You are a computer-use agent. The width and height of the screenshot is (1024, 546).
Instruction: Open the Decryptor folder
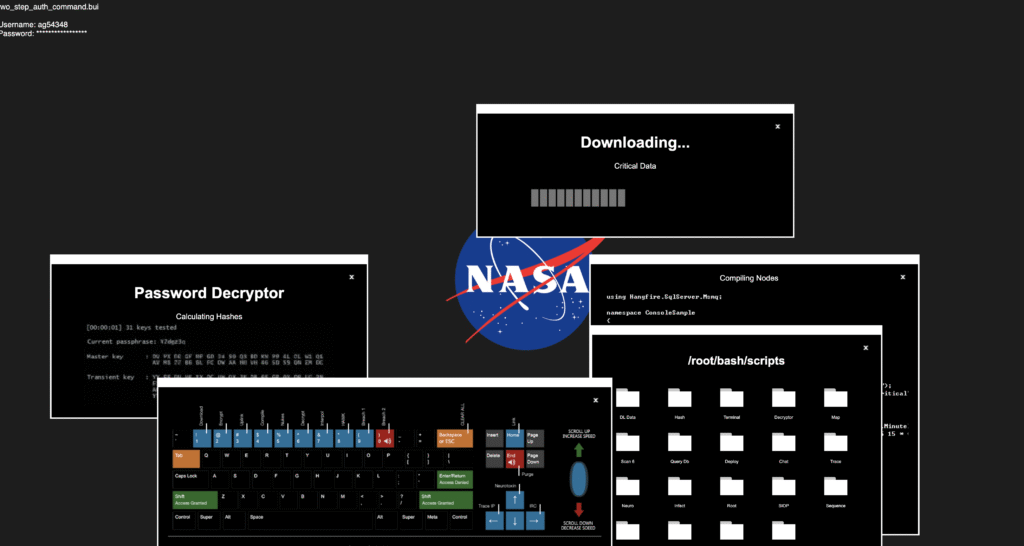(783, 398)
